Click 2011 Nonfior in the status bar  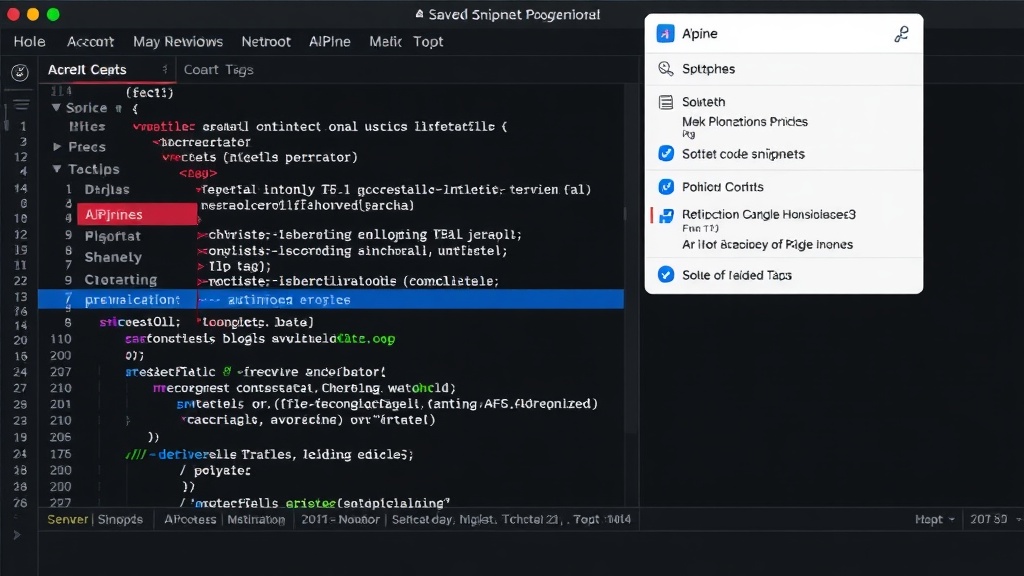tap(340, 519)
